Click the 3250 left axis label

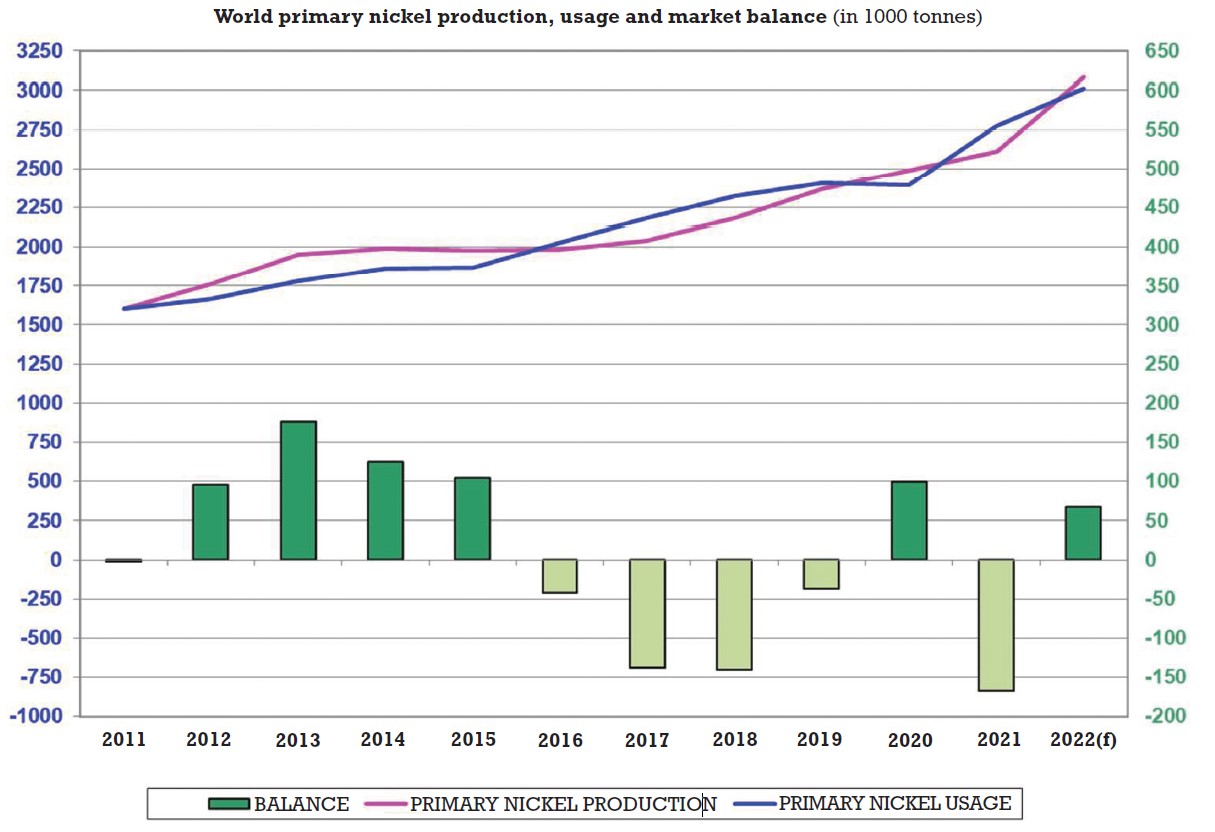[38, 51]
